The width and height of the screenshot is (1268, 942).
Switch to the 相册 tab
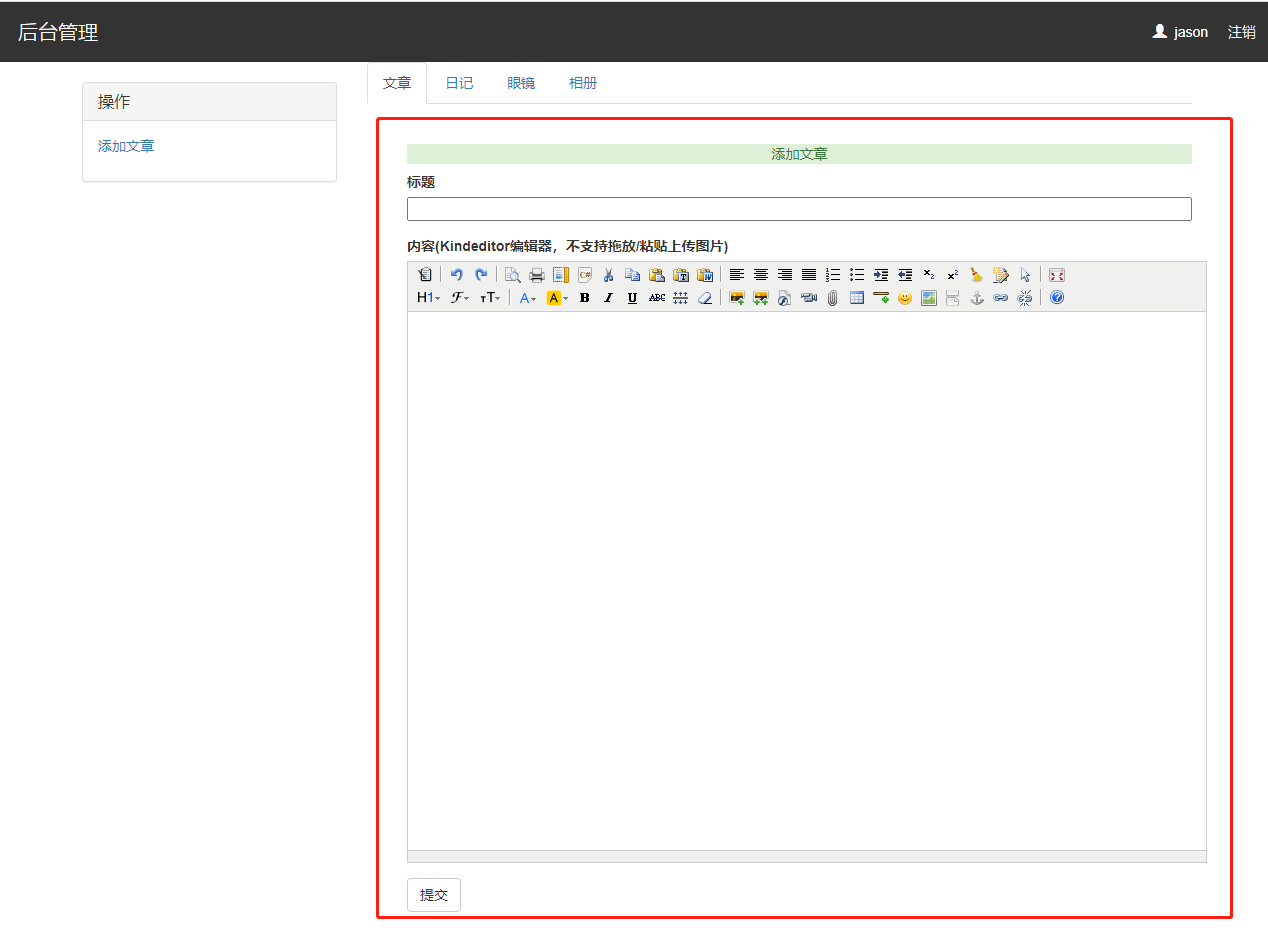click(x=583, y=83)
